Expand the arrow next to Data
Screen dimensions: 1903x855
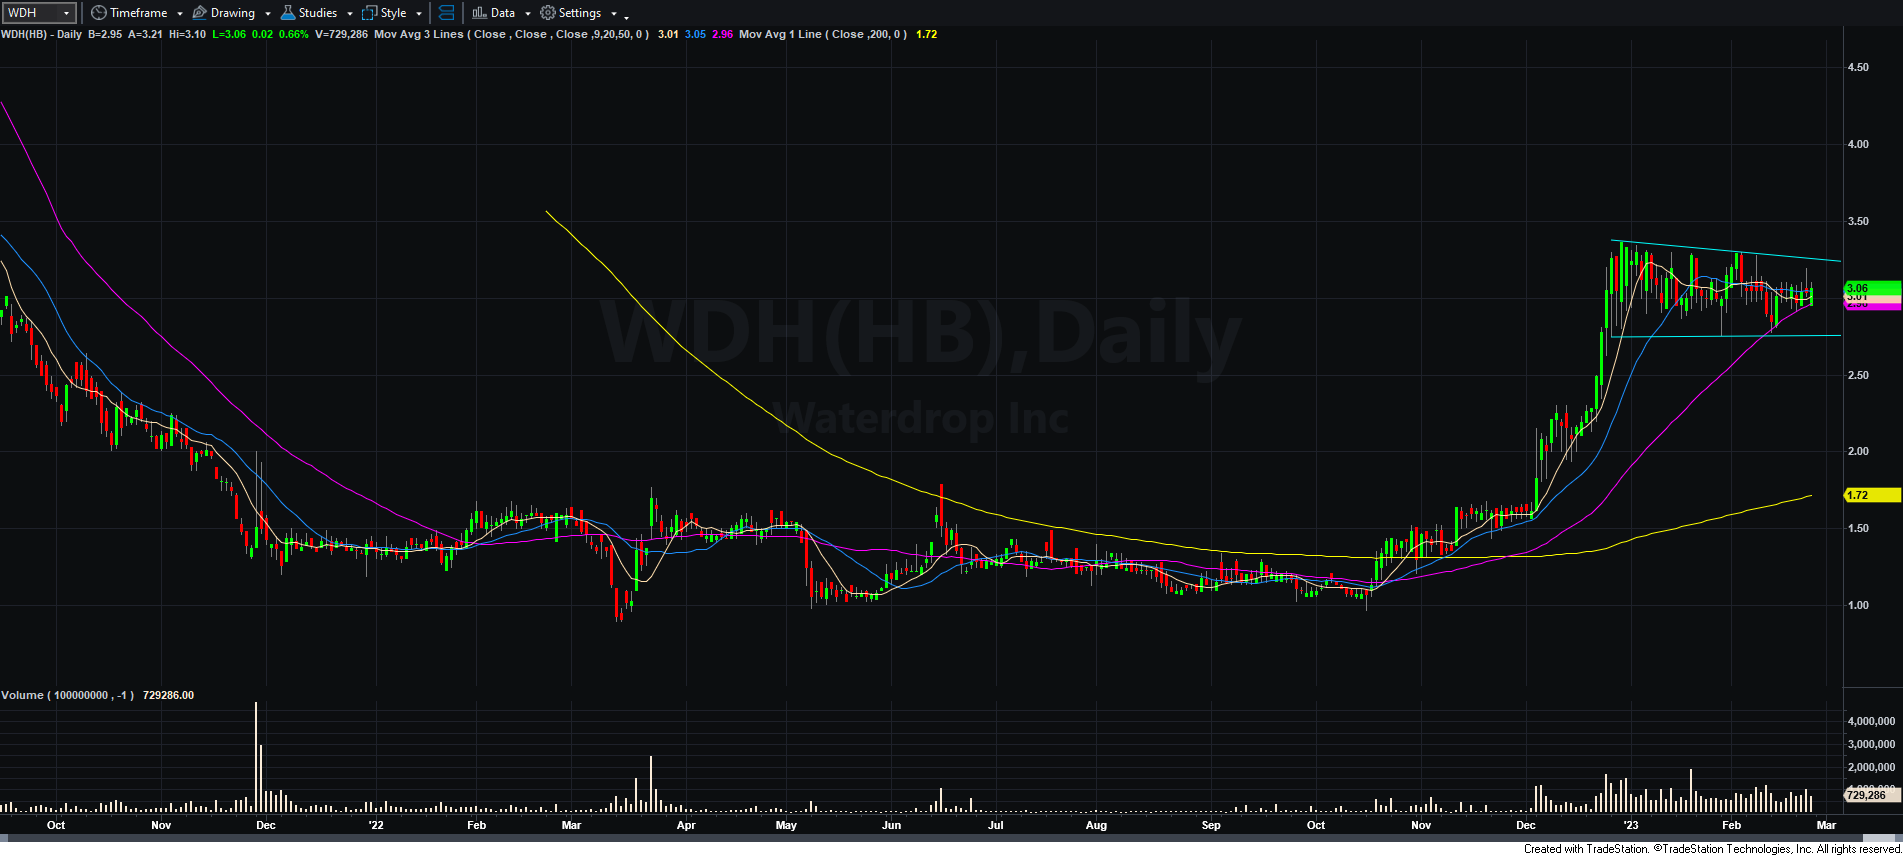coord(528,14)
